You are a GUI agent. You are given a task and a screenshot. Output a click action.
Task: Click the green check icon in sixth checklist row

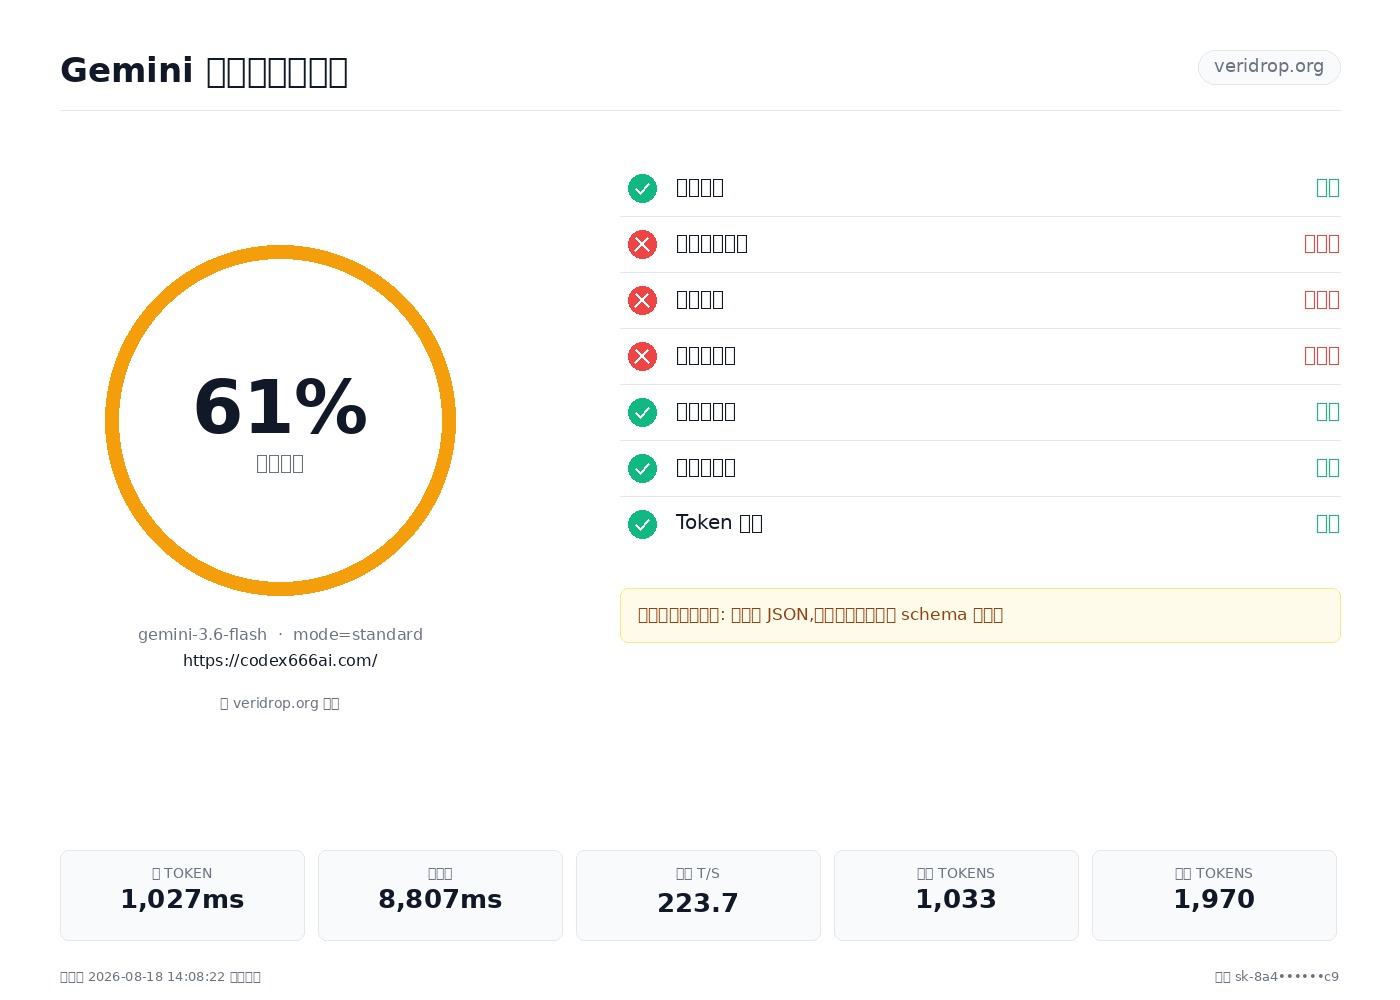tap(642, 468)
